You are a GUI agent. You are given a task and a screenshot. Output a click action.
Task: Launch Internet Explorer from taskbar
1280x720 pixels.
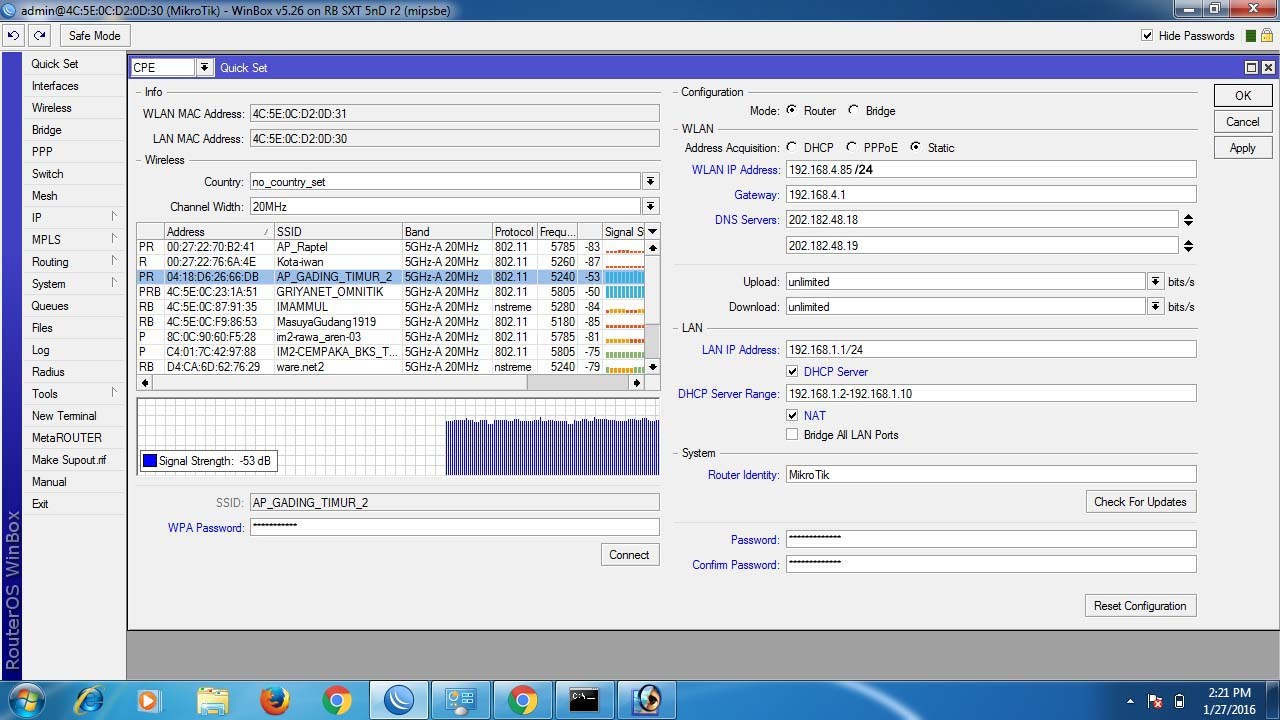[89, 700]
